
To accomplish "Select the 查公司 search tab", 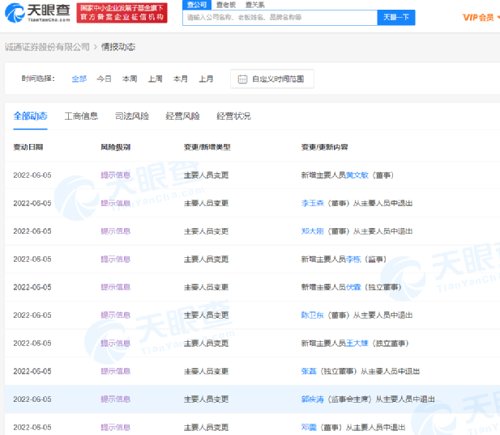I will click(x=197, y=5).
